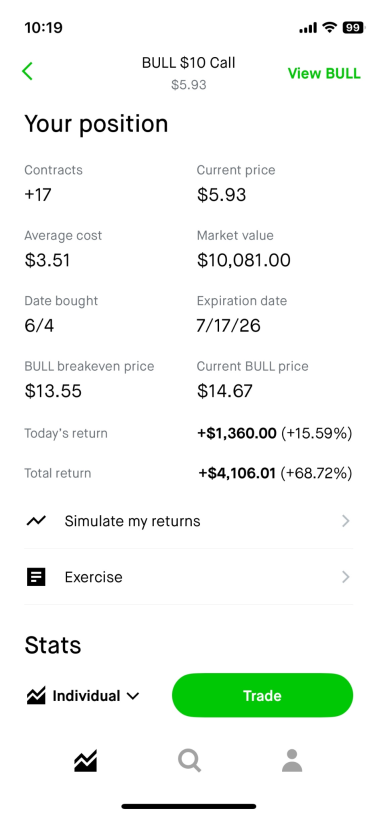Tap the home indicator bar
Viewport: 377px width, 817px height.
(x=189, y=807)
